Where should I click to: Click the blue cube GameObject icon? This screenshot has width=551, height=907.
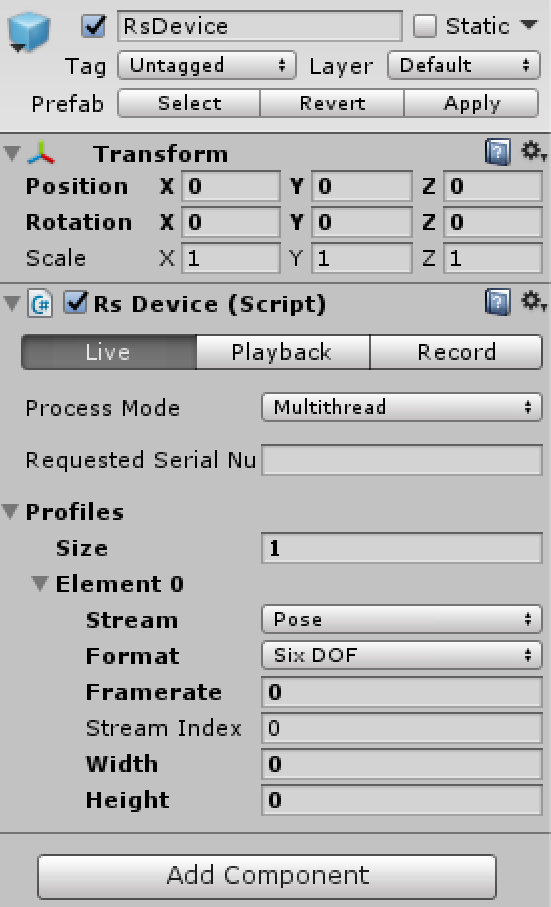tap(28, 32)
